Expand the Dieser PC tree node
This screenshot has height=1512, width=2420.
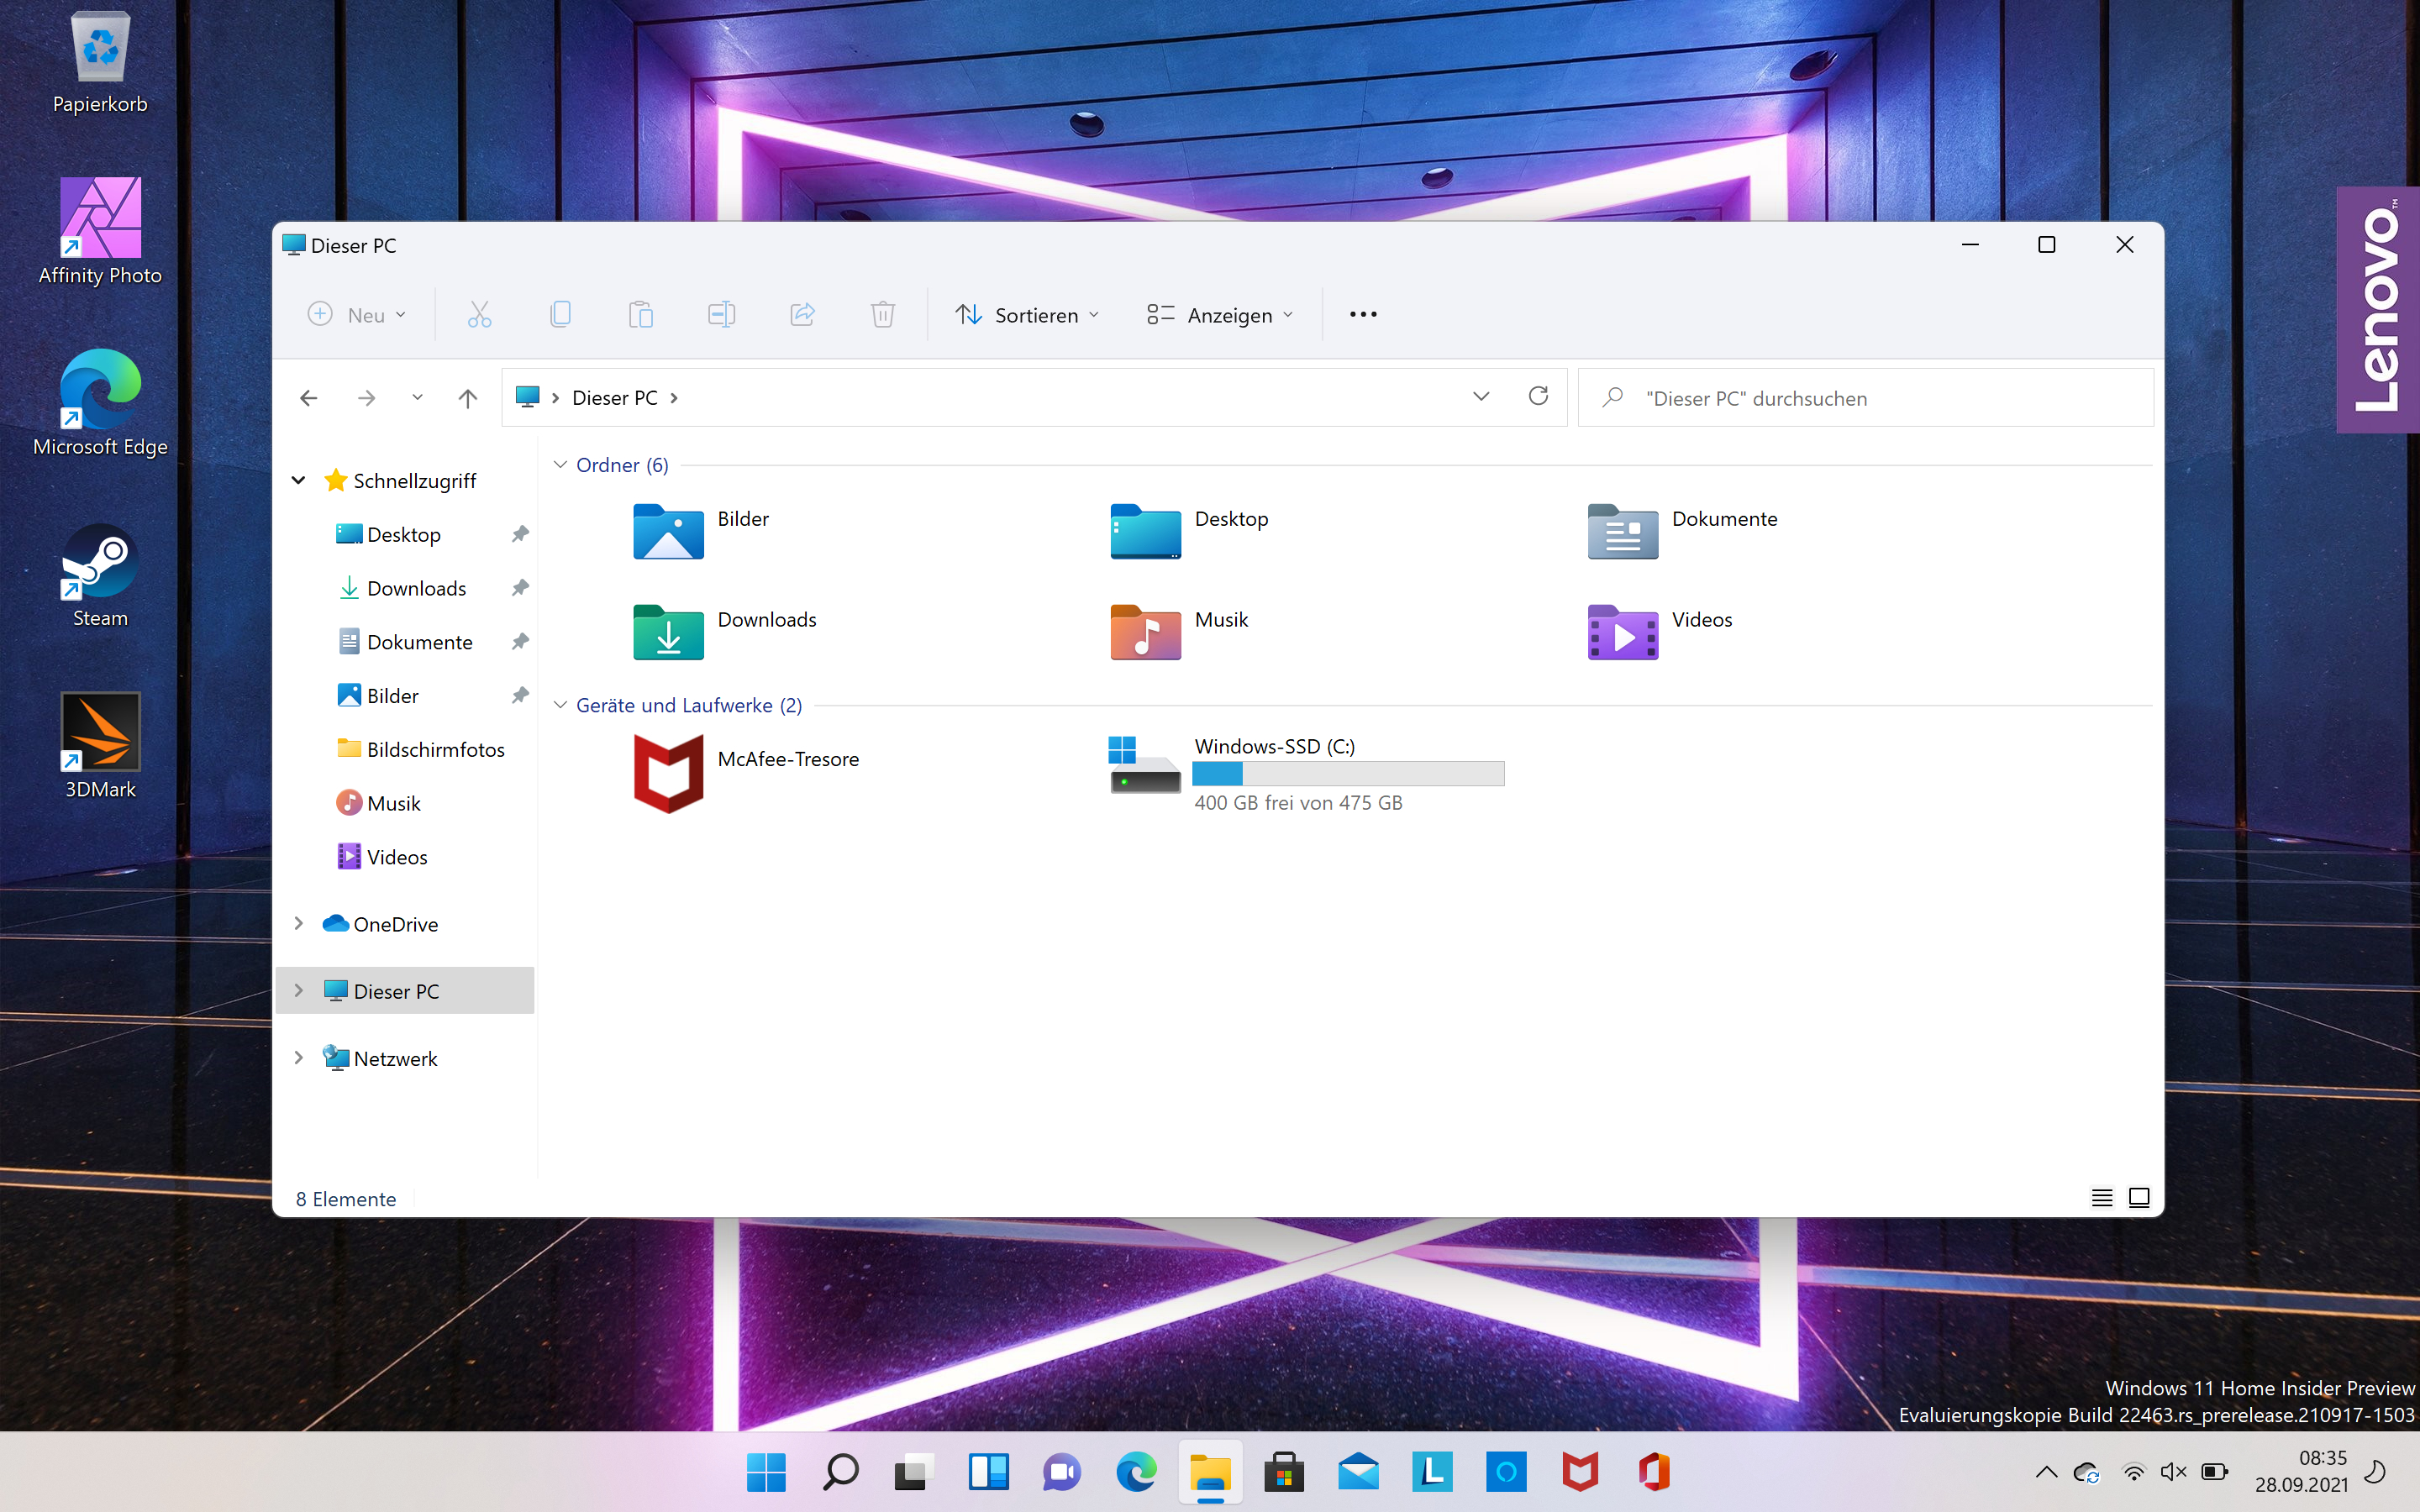pos(298,991)
